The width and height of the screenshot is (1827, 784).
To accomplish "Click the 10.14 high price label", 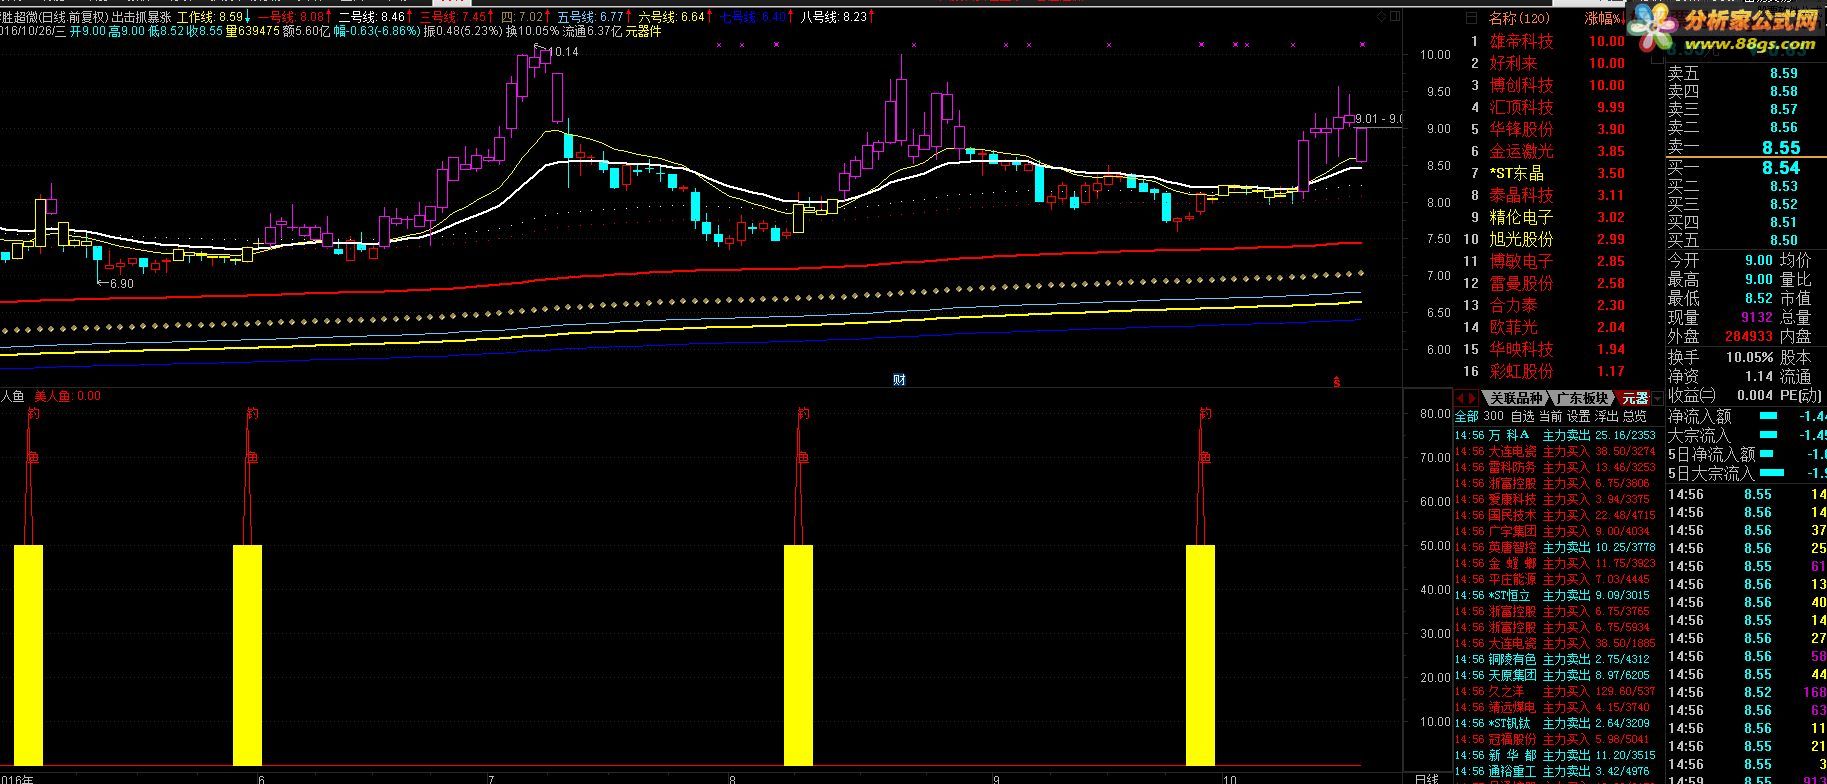I will [x=562, y=51].
